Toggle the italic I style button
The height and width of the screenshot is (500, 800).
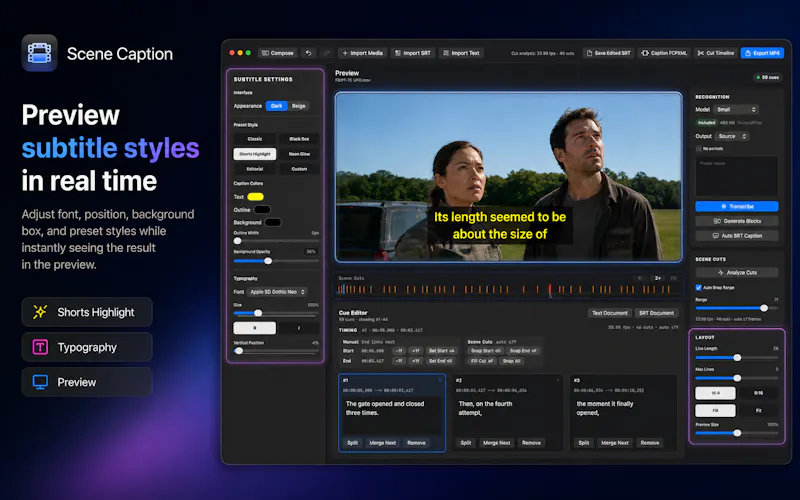(299, 328)
